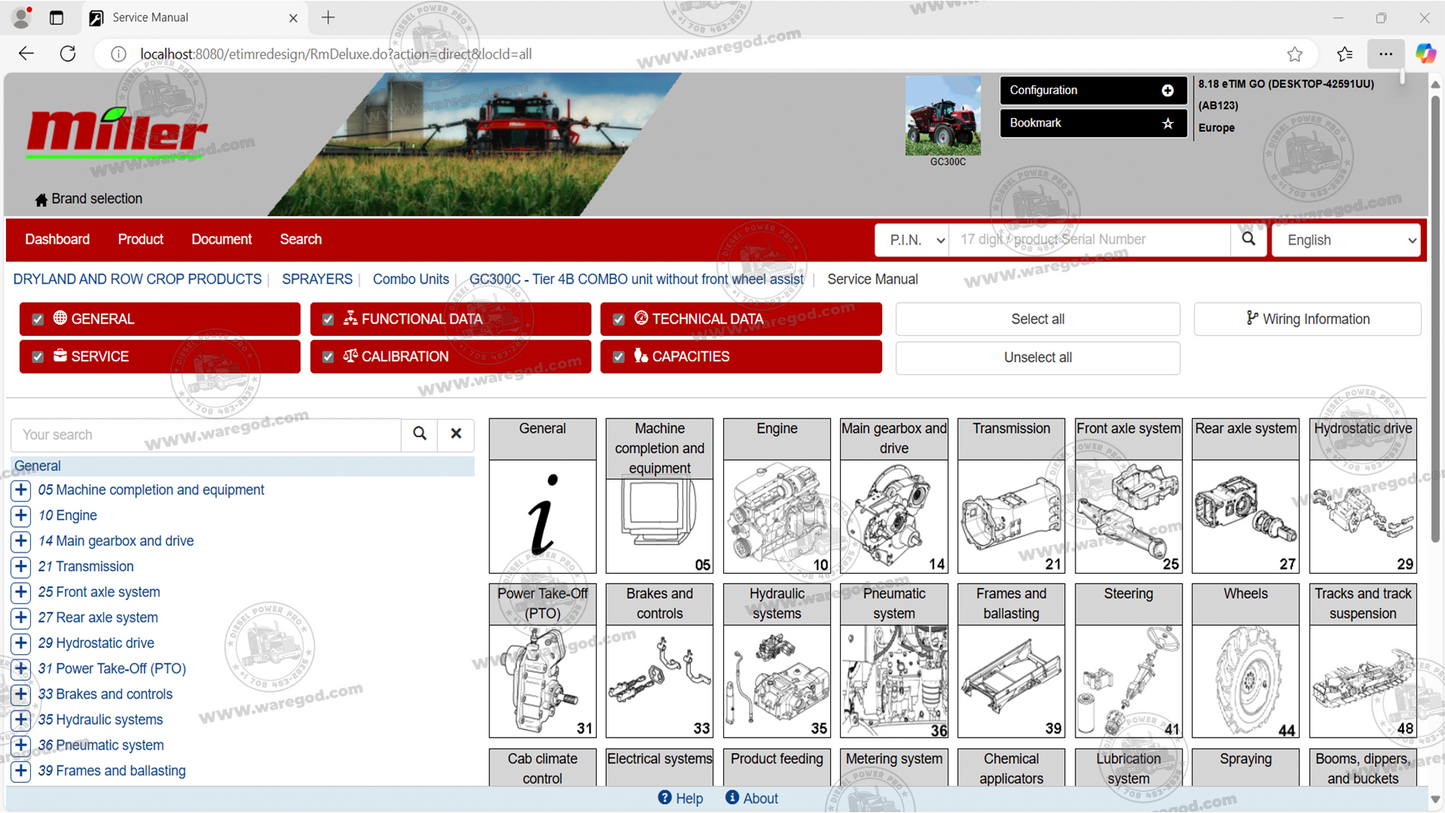1445x813 pixels.
Task: Open Brakes and controls tile 33
Action: tap(659, 661)
